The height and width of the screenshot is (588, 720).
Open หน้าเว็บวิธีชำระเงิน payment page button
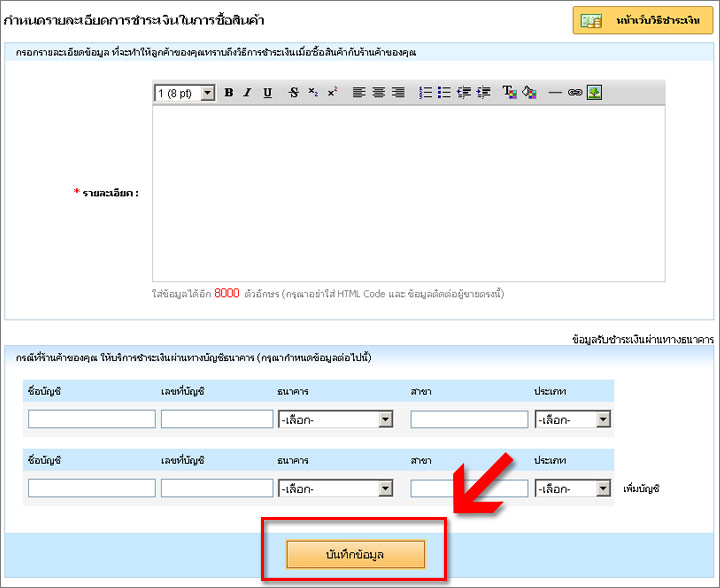pos(643,20)
